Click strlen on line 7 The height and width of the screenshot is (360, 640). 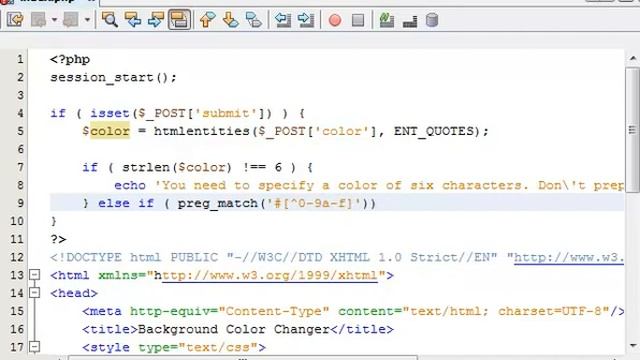(x=146, y=167)
